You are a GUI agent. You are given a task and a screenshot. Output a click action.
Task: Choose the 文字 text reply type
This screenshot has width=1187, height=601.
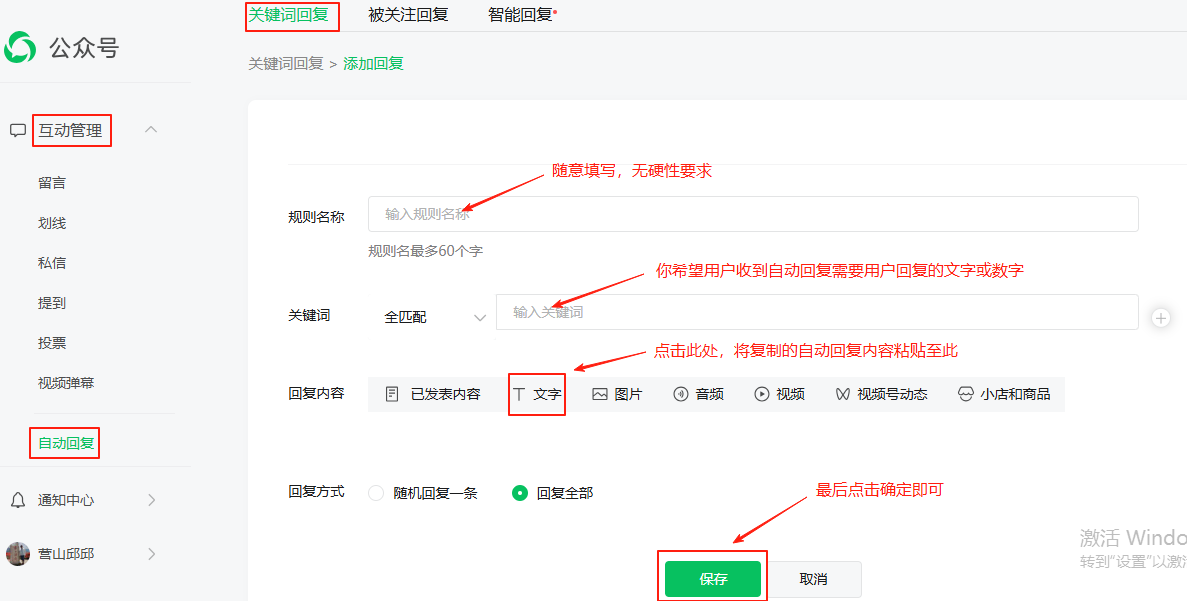[537, 394]
